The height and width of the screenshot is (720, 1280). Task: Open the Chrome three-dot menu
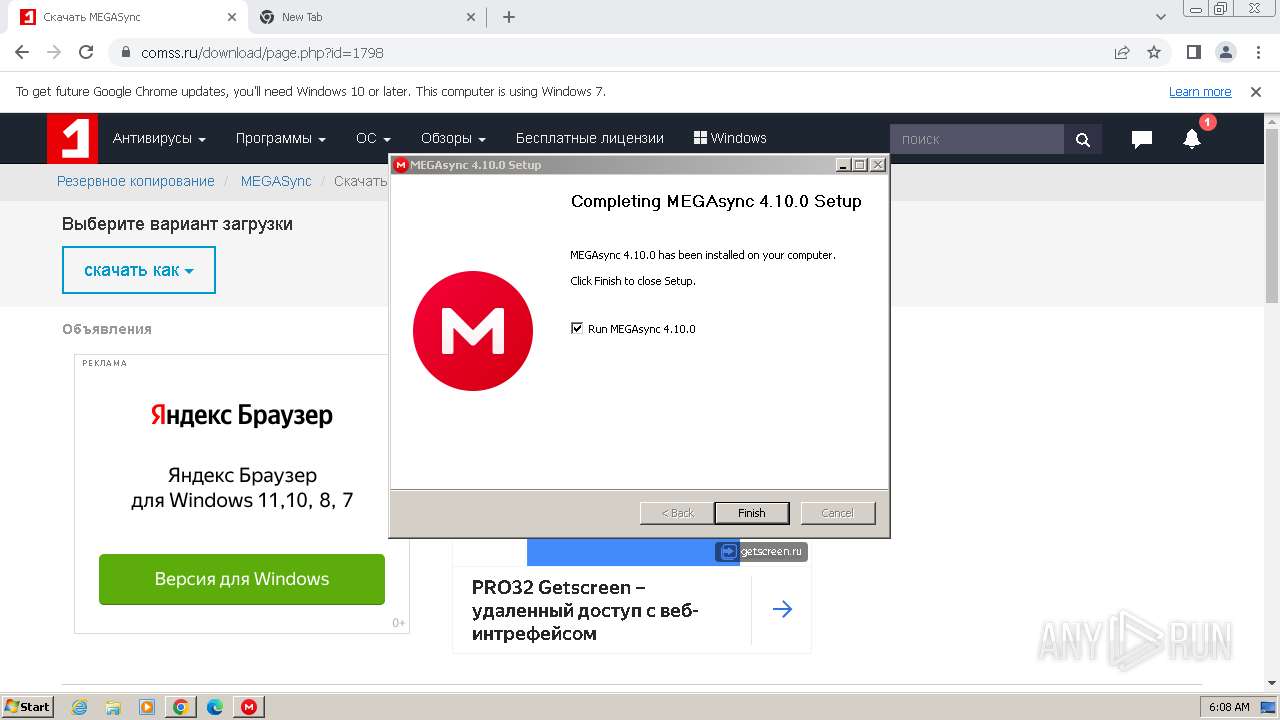pos(1257,52)
